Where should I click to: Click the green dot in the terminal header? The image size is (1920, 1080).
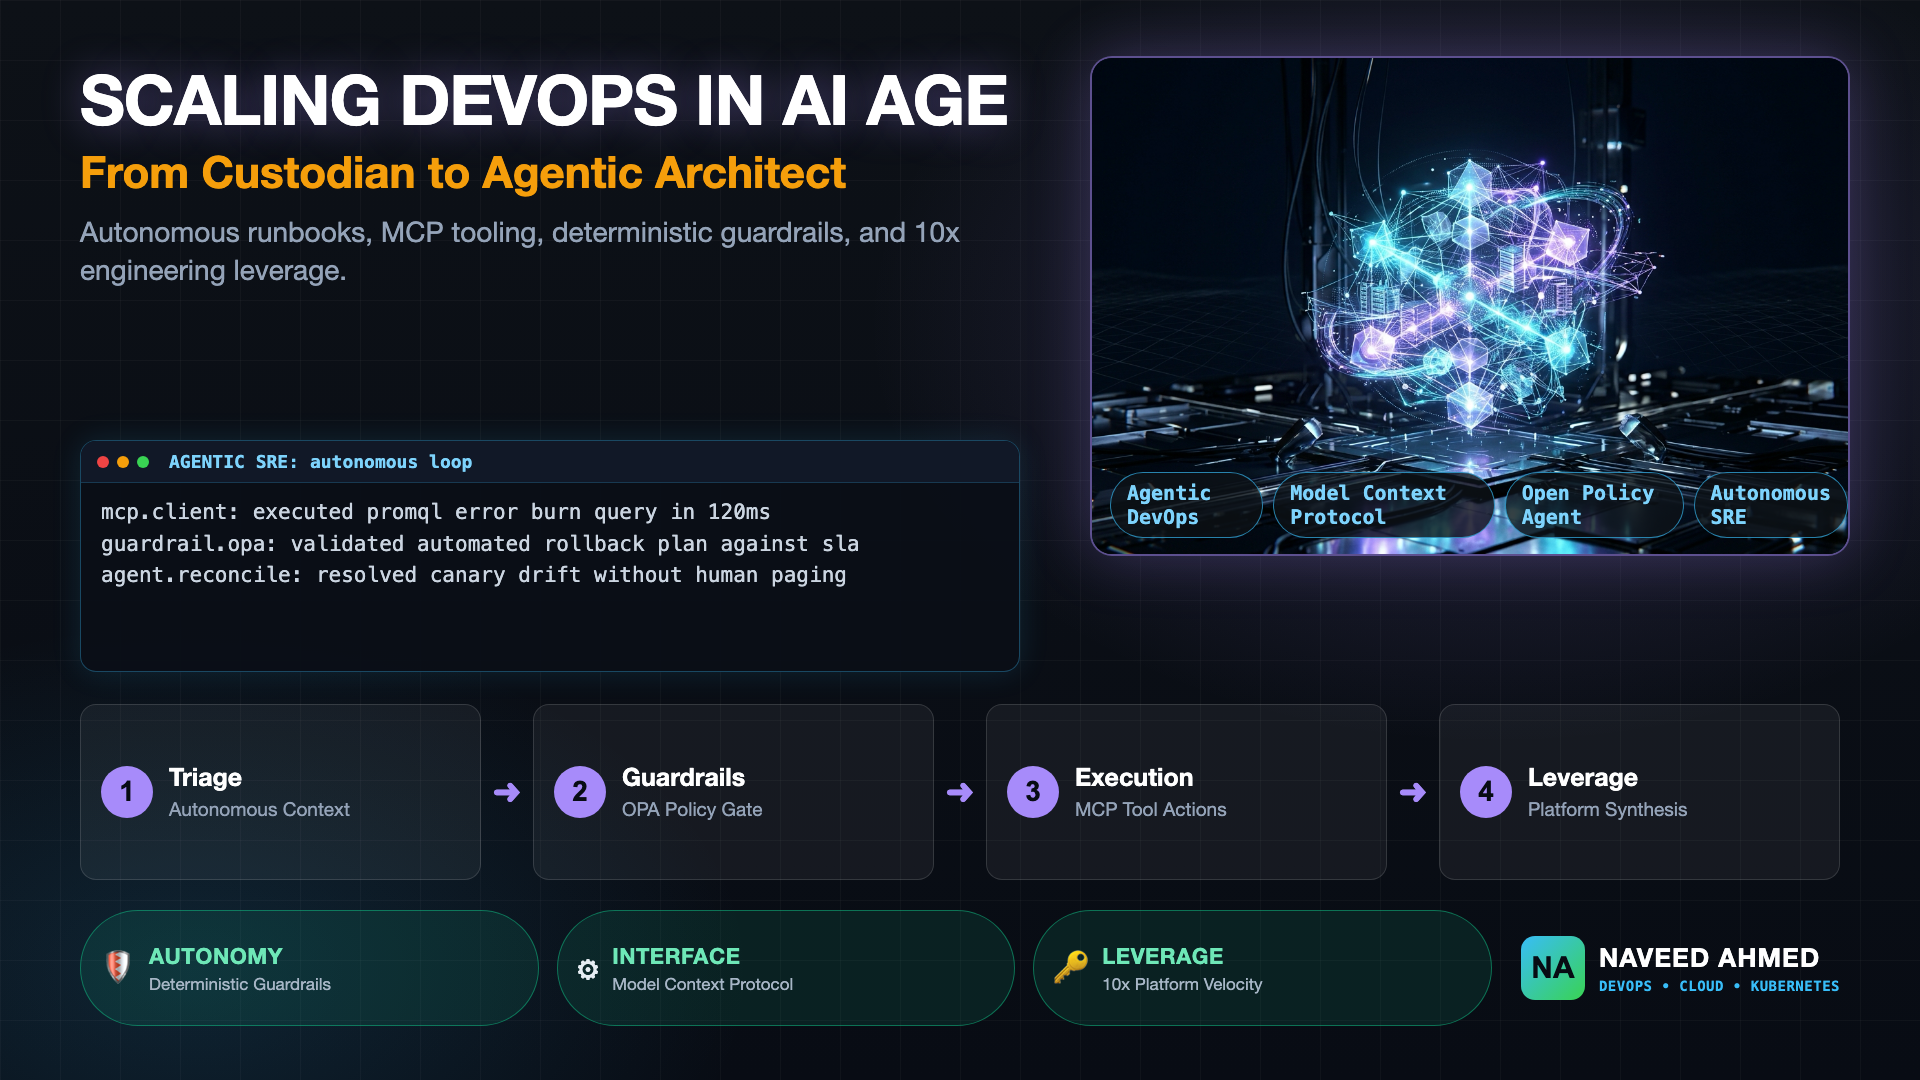[143, 462]
